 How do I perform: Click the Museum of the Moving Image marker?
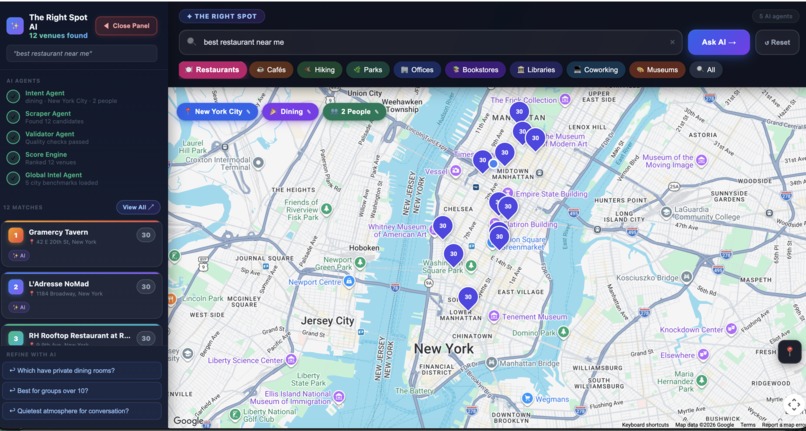(x=702, y=162)
